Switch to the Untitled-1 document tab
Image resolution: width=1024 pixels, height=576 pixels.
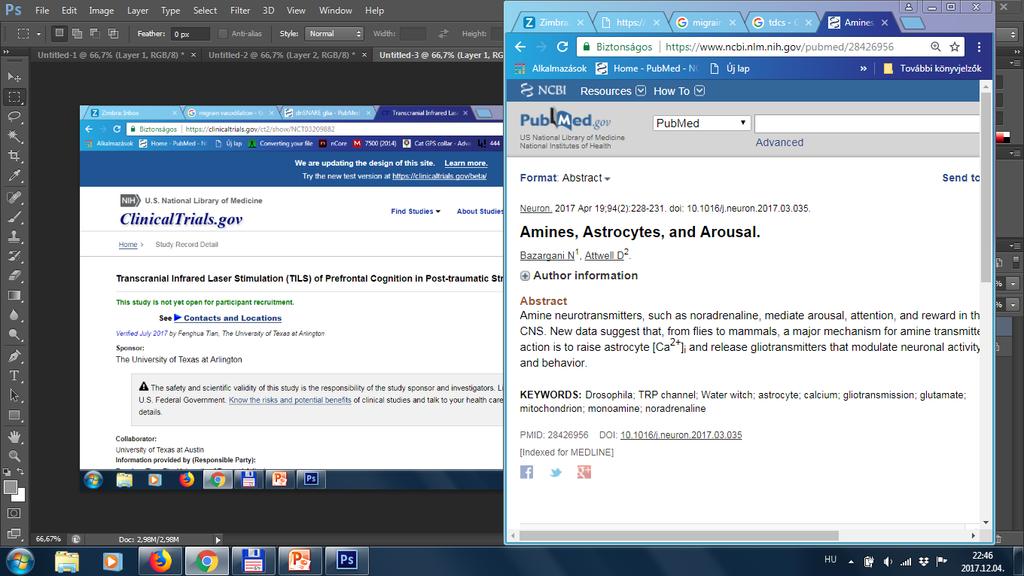[110, 55]
